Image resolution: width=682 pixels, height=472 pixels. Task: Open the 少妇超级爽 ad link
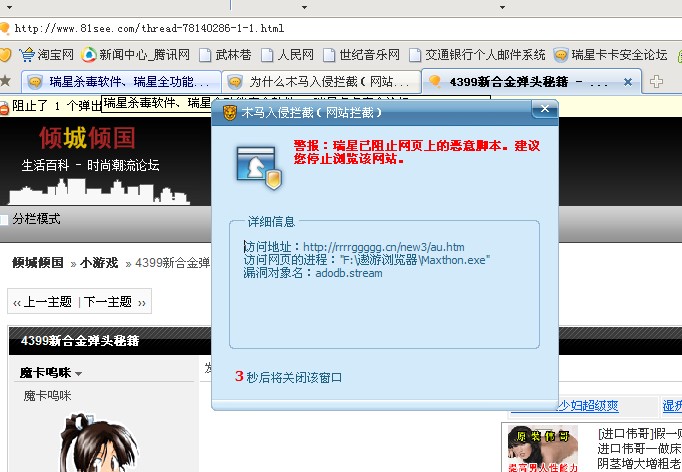point(587,406)
